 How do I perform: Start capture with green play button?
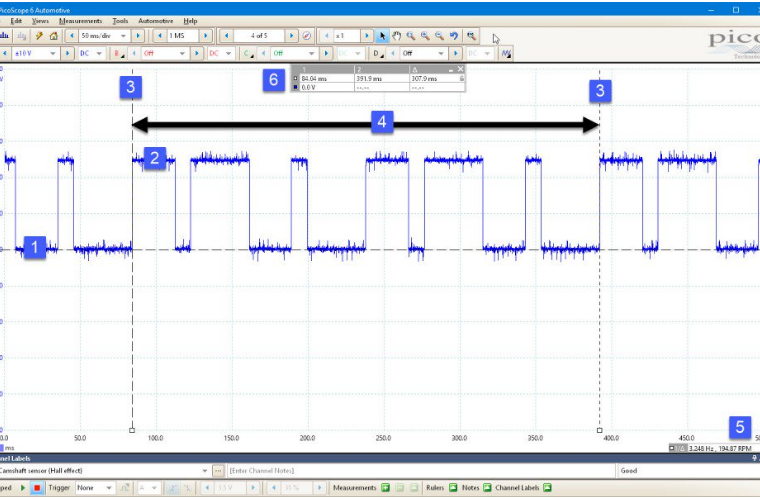23,488
